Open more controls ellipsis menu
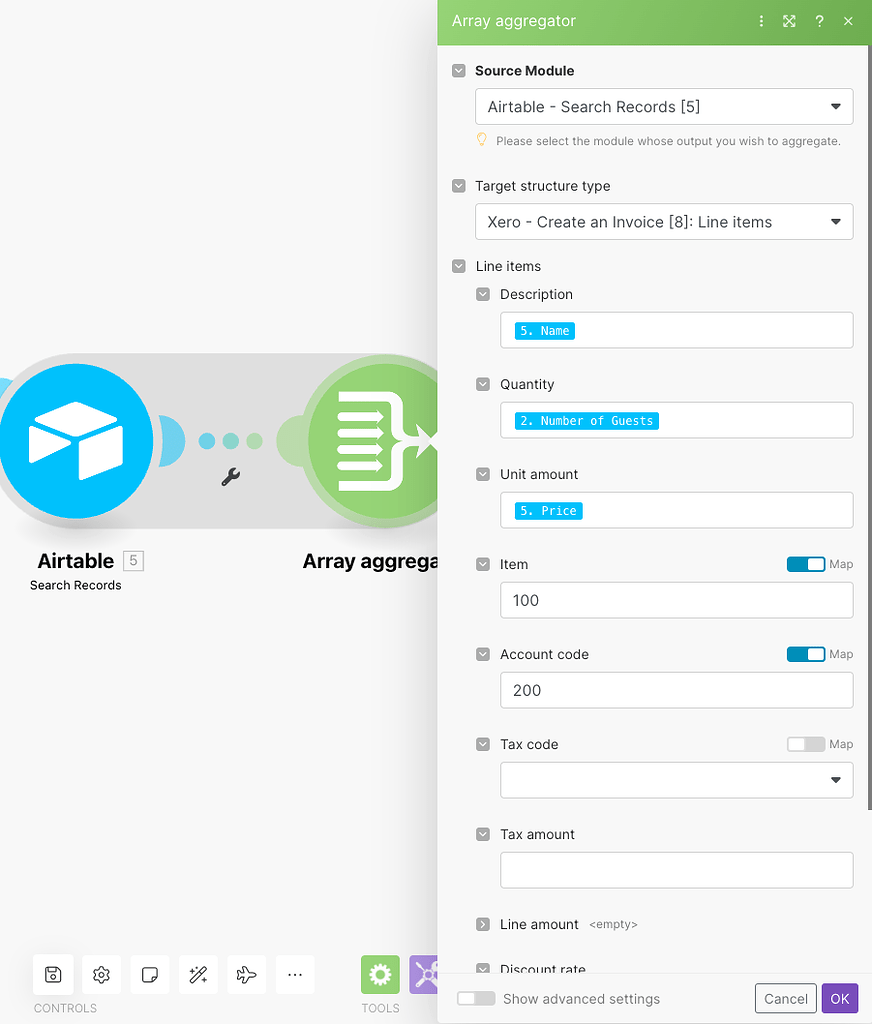The image size is (872, 1024). pyautogui.click(x=295, y=975)
